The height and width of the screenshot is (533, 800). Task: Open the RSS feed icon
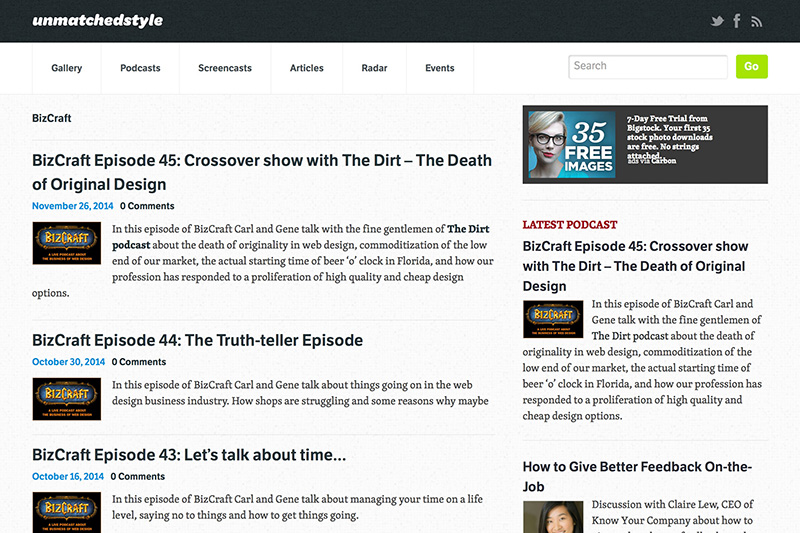point(757,21)
